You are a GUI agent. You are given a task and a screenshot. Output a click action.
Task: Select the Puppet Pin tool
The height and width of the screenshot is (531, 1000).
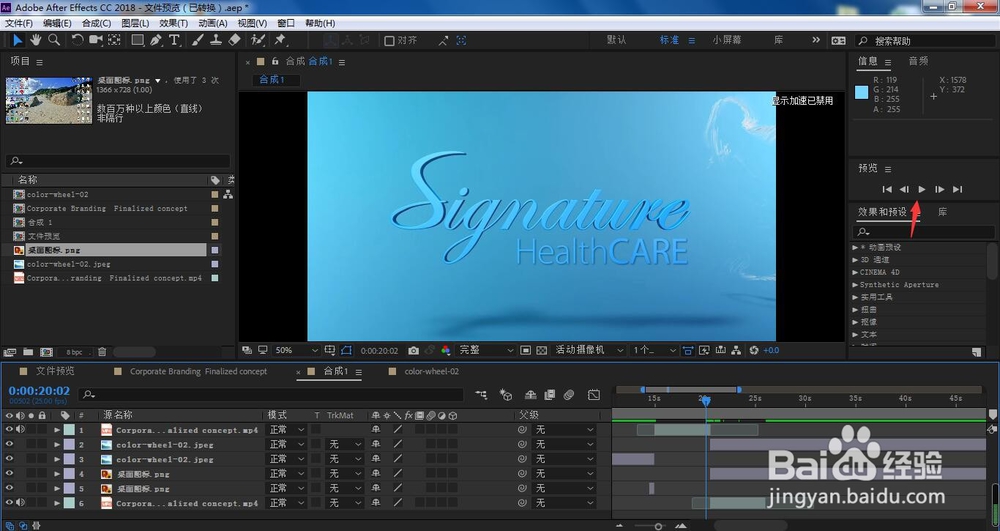coord(280,40)
